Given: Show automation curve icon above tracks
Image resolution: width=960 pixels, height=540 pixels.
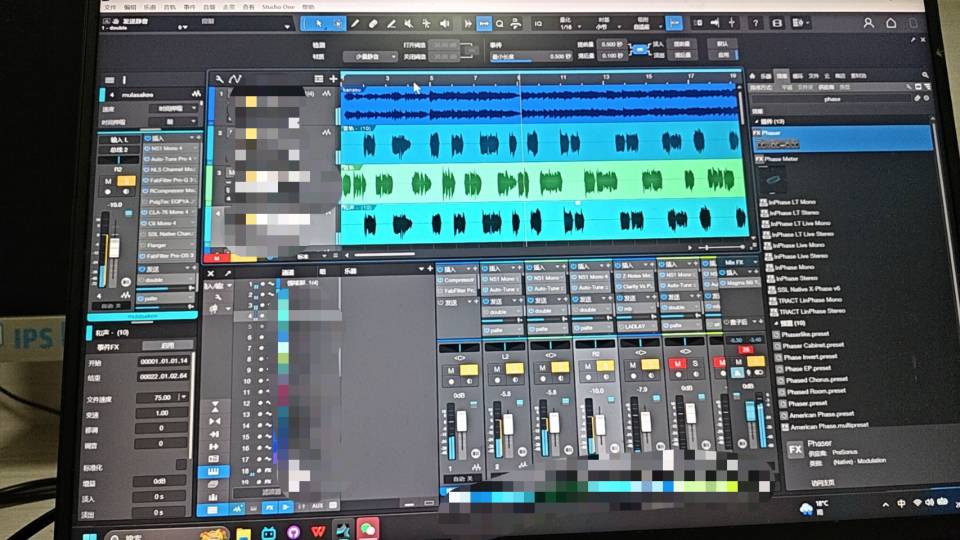Looking at the screenshot, I should (x=235, y=79).
